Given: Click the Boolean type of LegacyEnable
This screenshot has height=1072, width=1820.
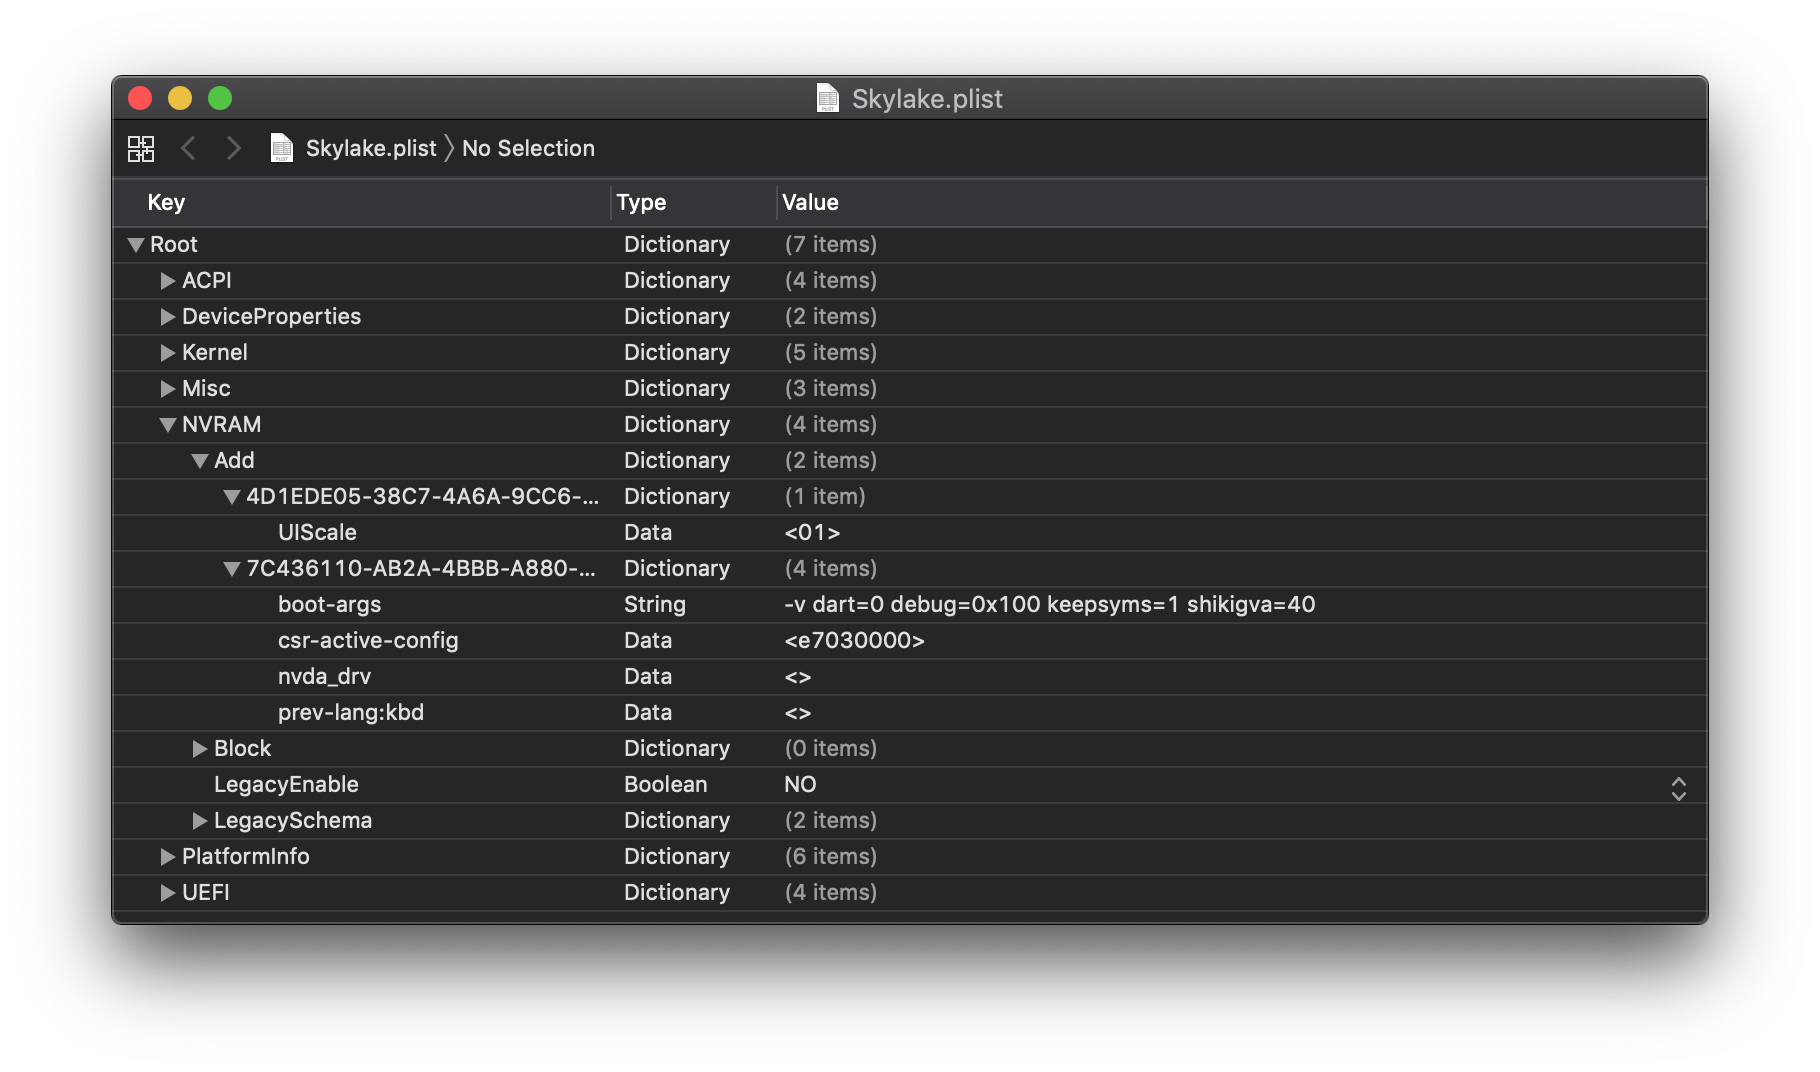Looking at the screenshot, I should [666, 784].
